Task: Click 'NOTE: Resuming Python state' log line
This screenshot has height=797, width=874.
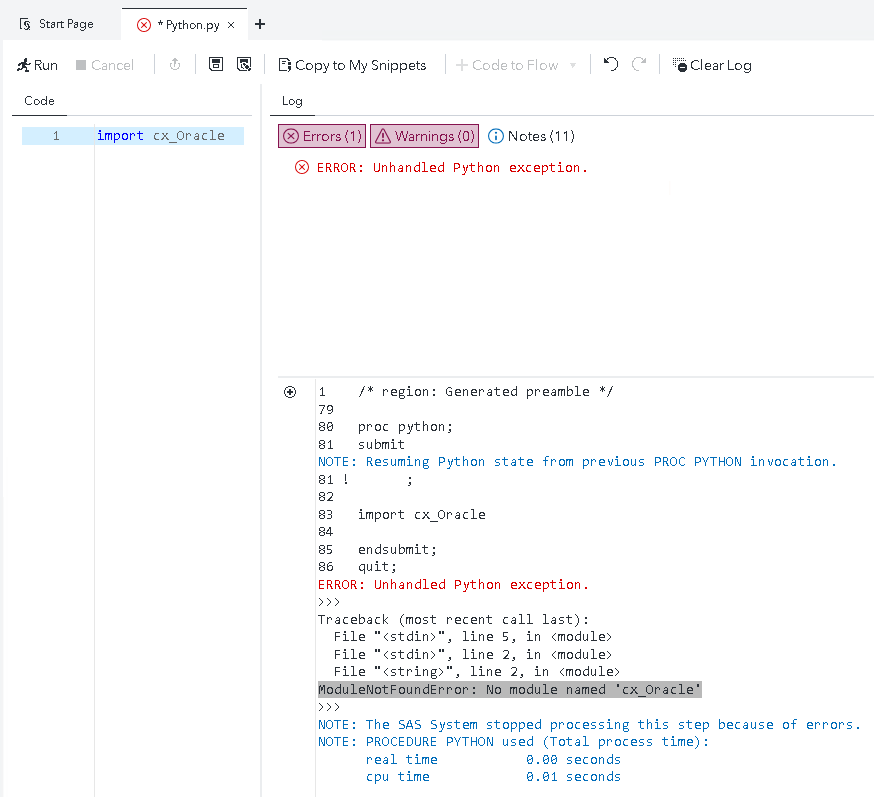Action: coord(577,461)
